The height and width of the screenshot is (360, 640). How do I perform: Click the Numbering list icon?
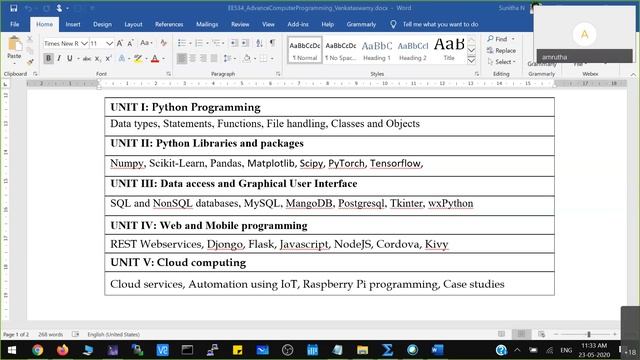(199, 43)
